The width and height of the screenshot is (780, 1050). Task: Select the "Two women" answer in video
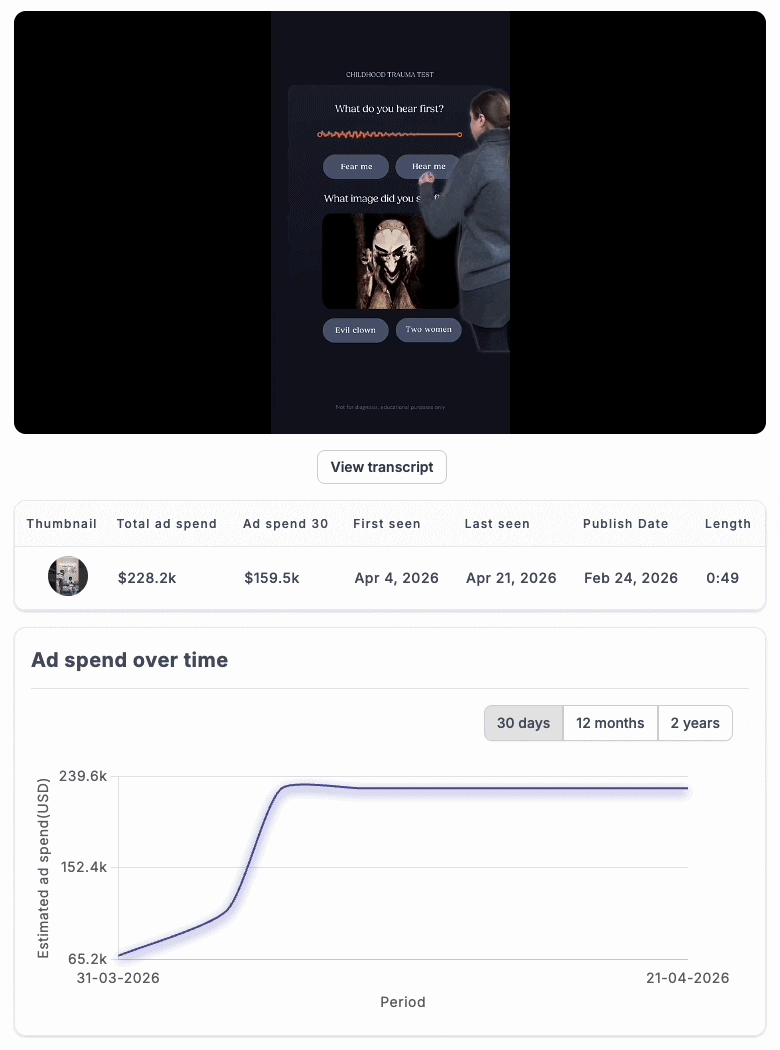coord(428,330)
